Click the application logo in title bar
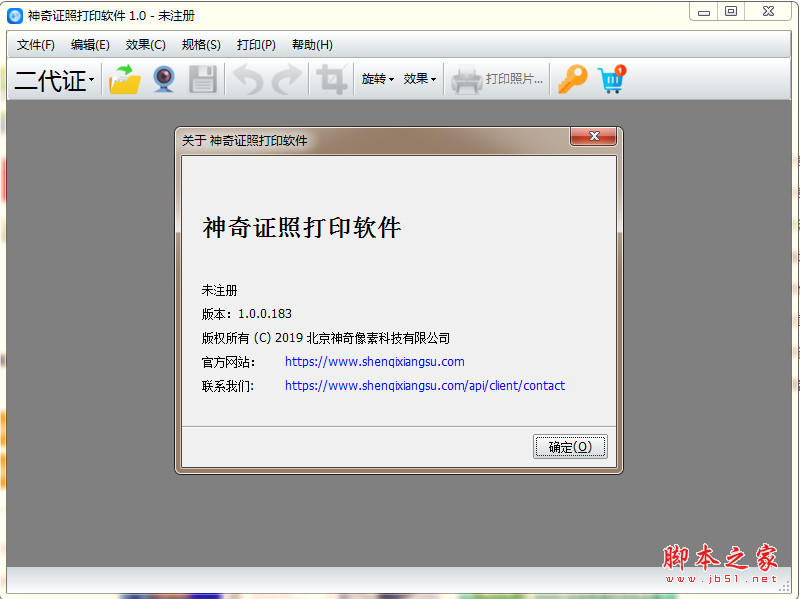The width and height of the screenshot is (800, 599). (x=12, y=11)
